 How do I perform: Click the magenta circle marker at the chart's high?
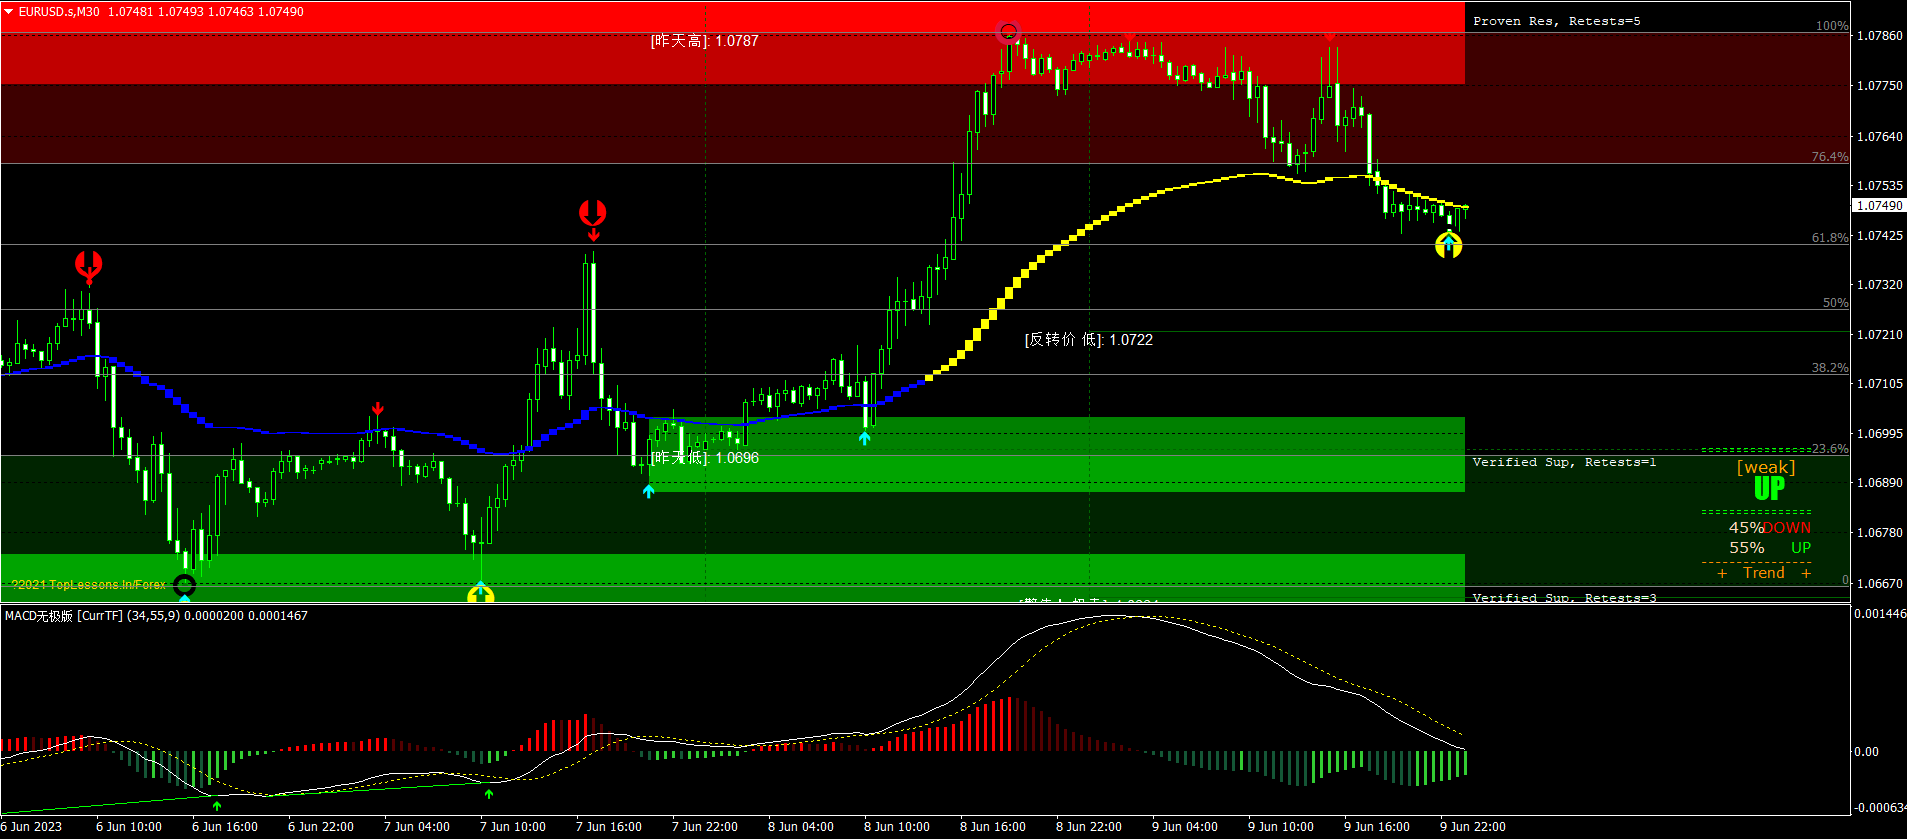coord(1009,32)
